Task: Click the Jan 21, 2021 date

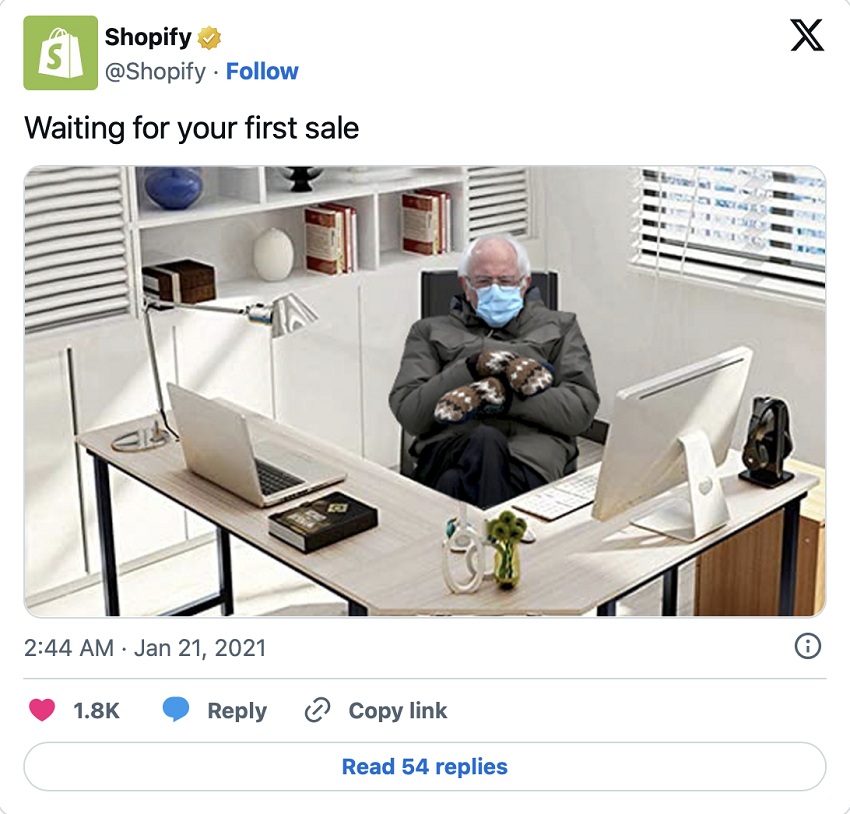Action: pyautogui.click(x=200, y=648)
